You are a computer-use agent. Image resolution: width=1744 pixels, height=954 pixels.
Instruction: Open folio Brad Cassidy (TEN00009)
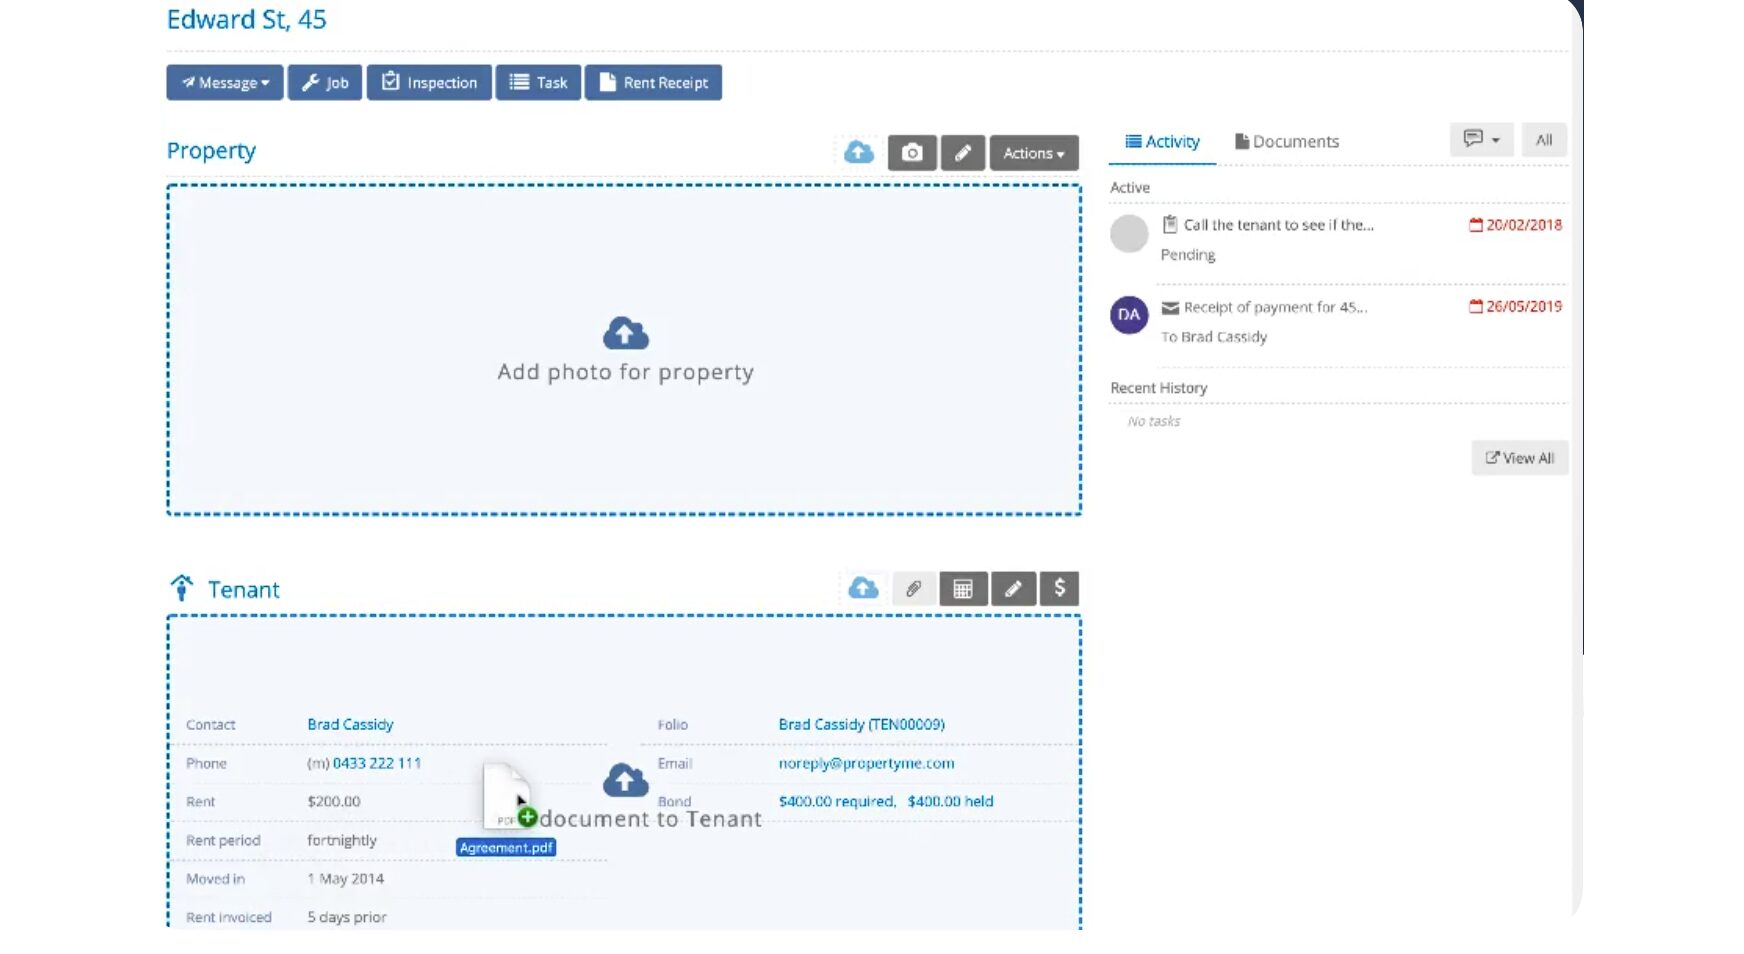[862, 724]
